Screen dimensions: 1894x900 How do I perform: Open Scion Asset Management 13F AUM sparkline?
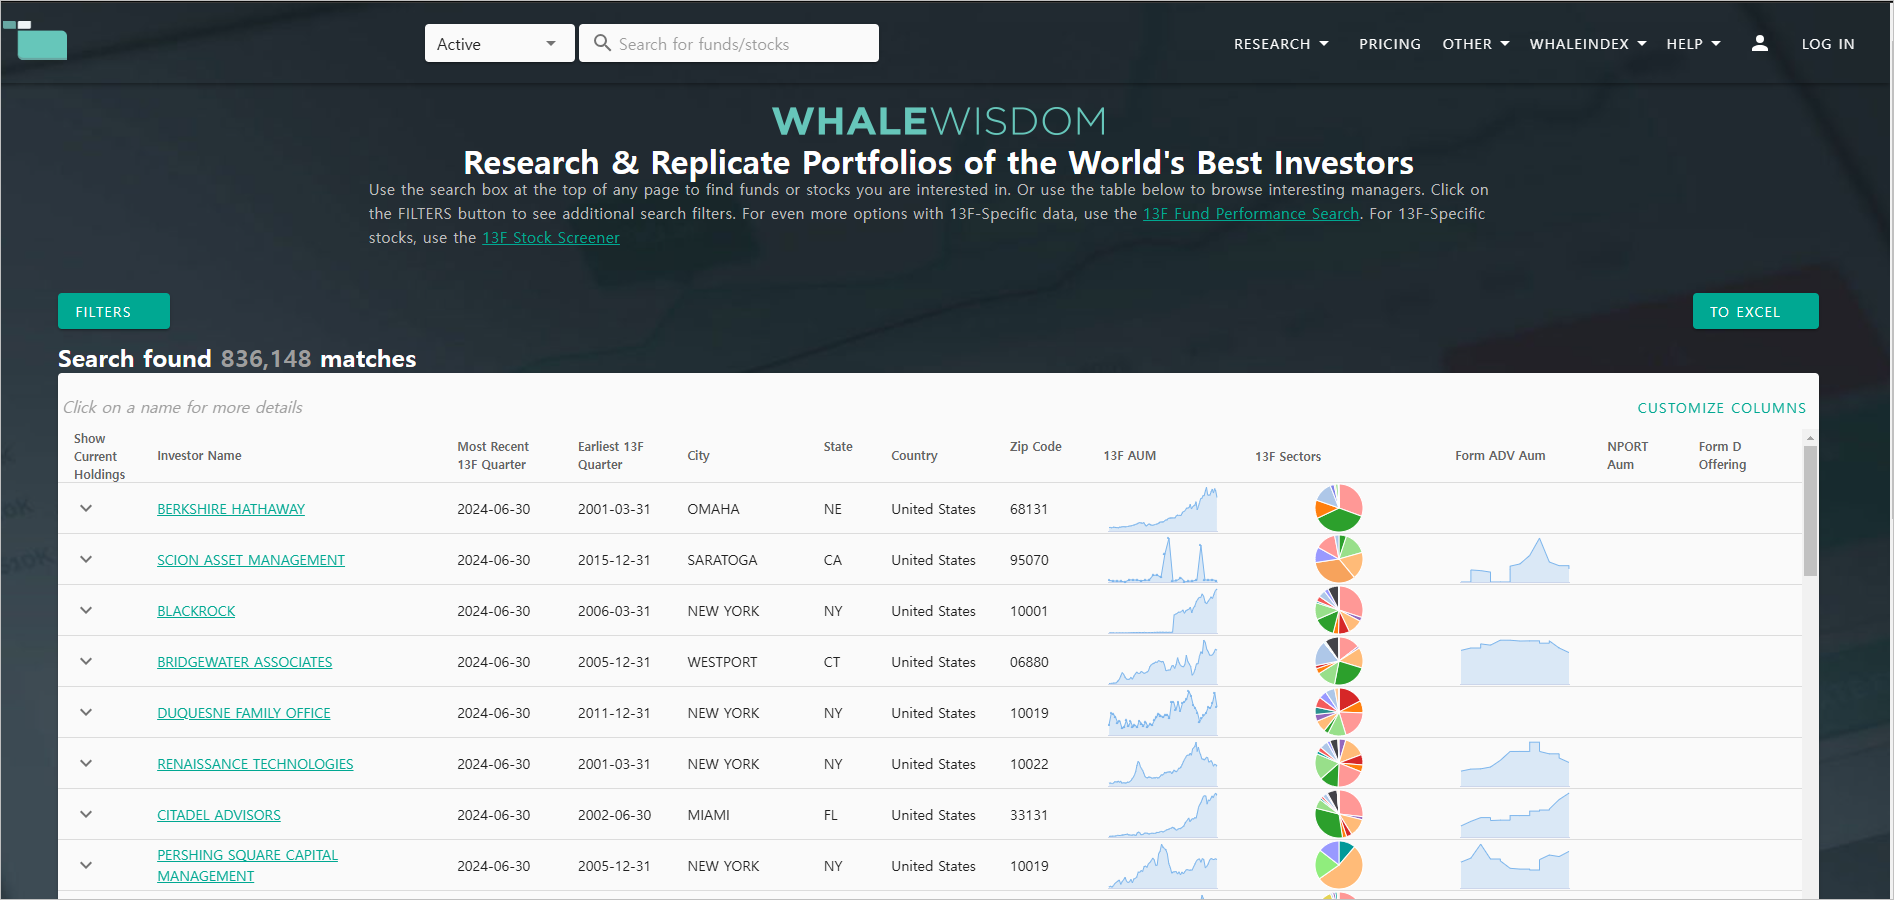pos(1162,560)
